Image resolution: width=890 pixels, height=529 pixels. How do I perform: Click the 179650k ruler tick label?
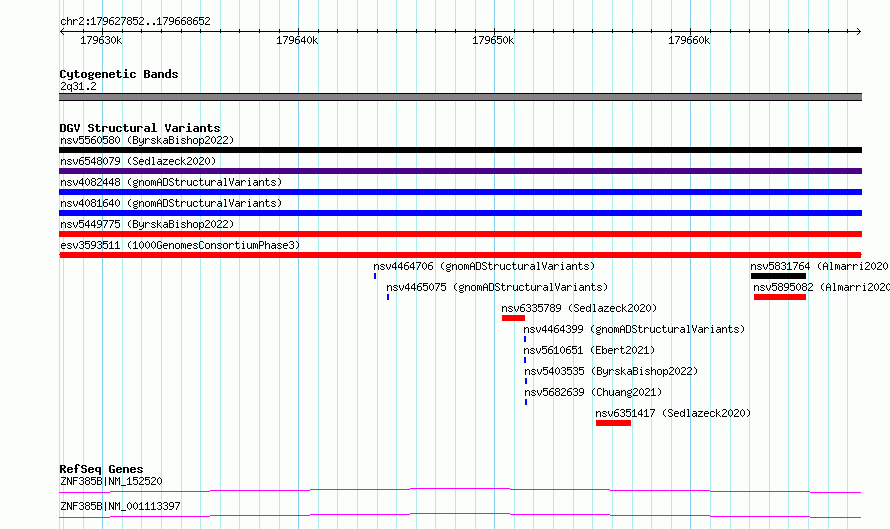(493, 40)
